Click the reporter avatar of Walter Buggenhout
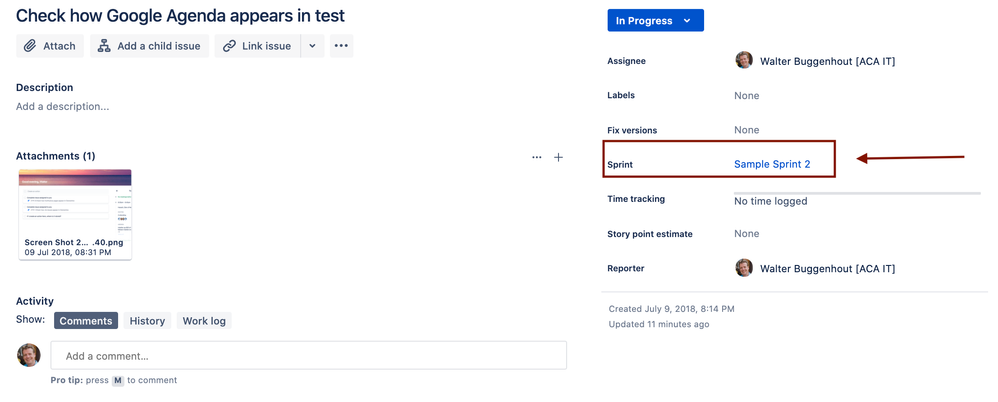998x402 pixels. pyautogui.click(x=744, y=268)
